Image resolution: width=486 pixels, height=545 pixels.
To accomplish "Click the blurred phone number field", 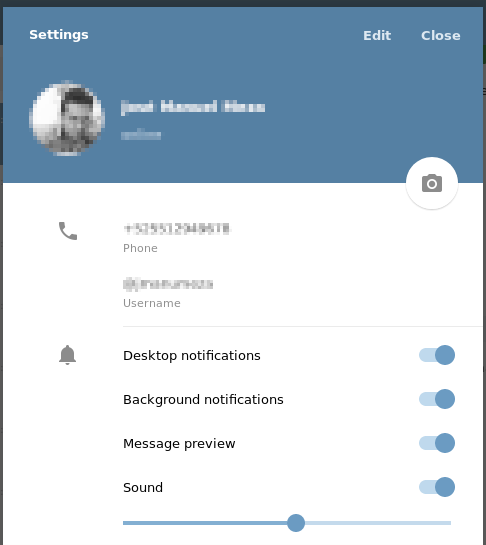I will 177,229.
